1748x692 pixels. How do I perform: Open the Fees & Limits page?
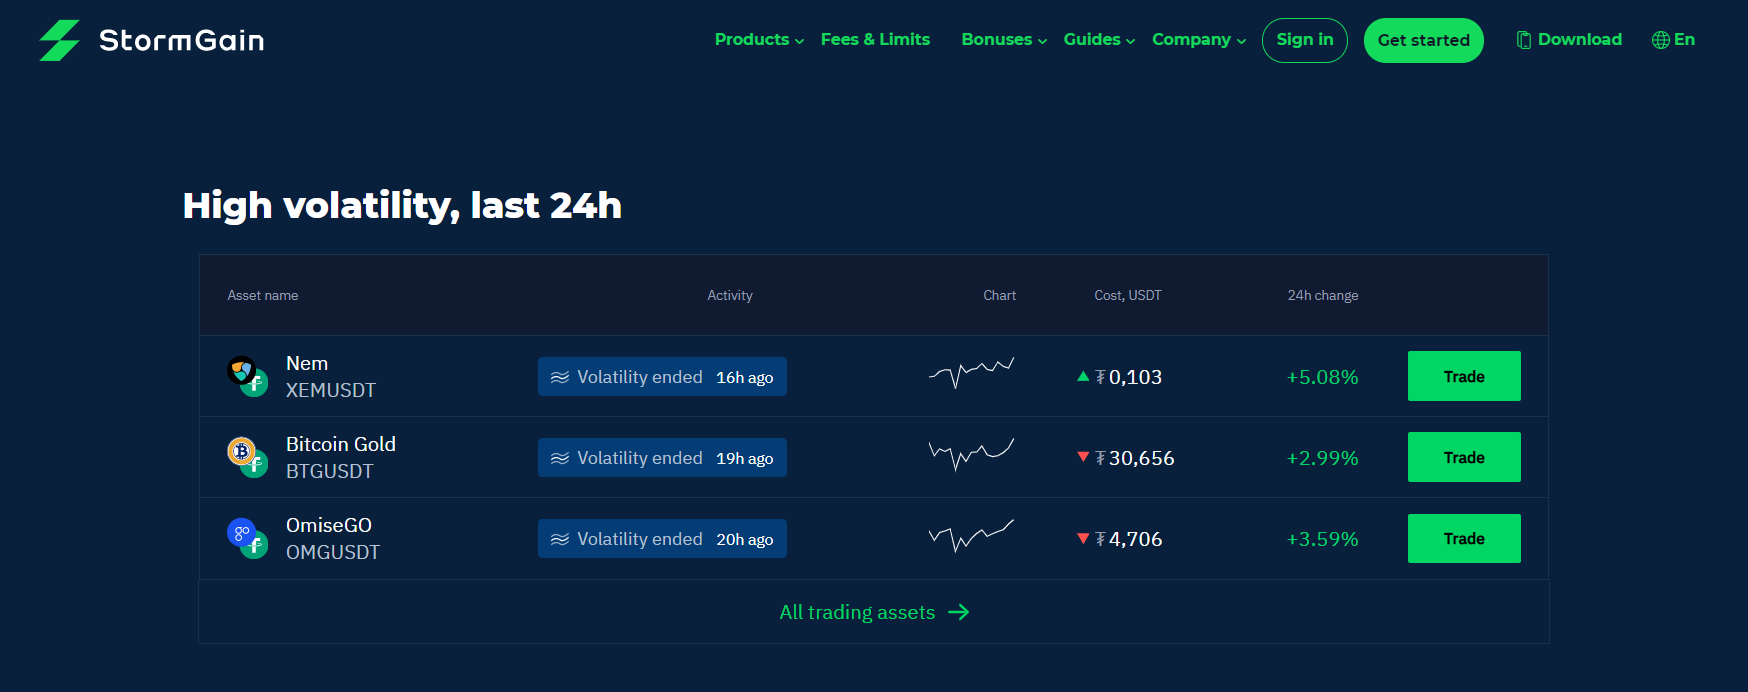click(875, 39)
